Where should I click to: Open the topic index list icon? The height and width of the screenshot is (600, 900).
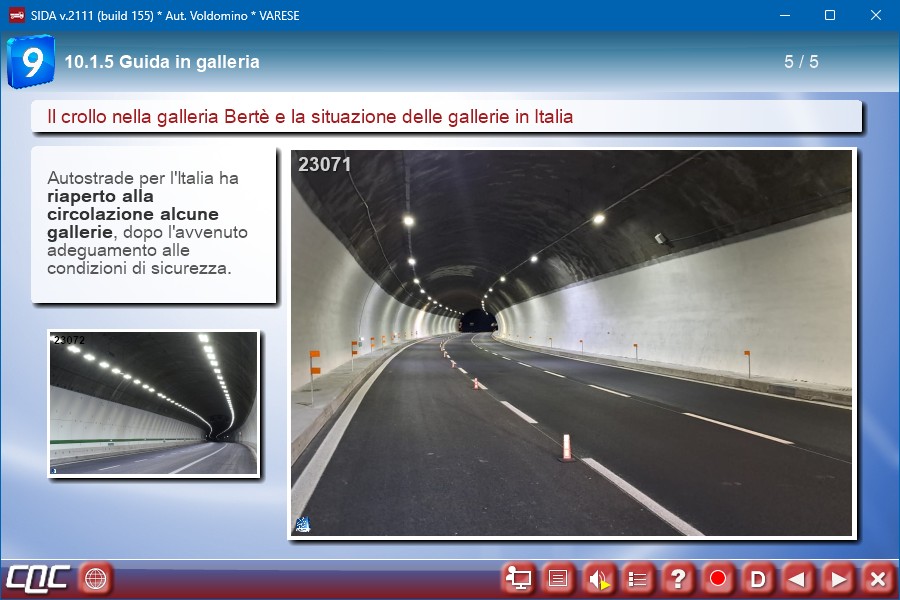638,578
